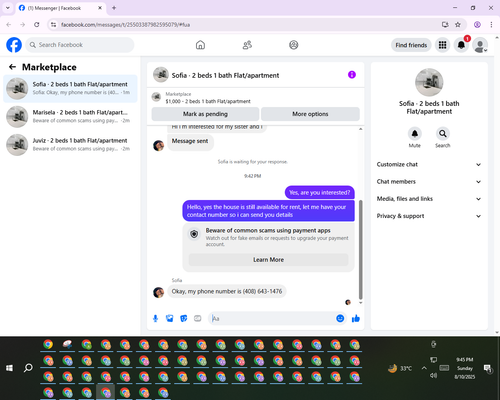Select the Messenger | Facebook tab
This screenshot has height=400, width=500.
pyautogui.click(x=60, y=8)
